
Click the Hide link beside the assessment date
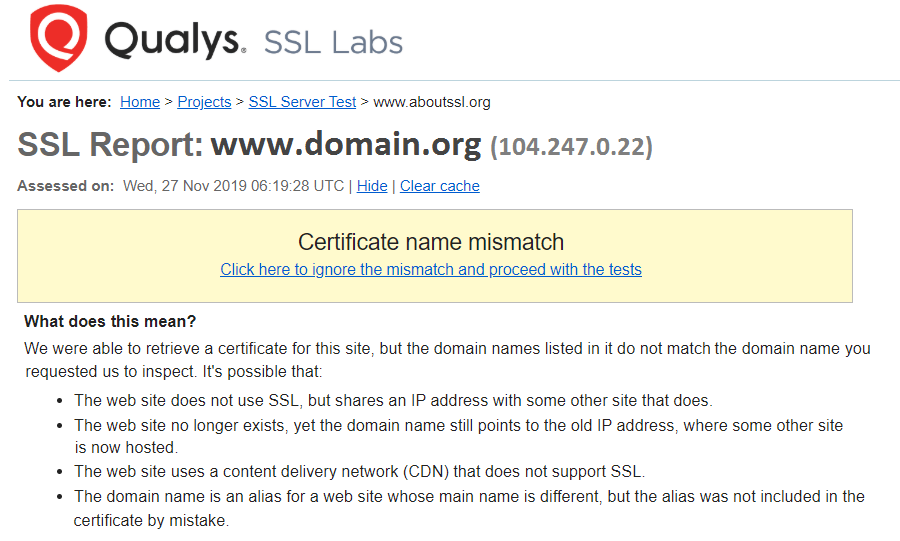[372, 186]
